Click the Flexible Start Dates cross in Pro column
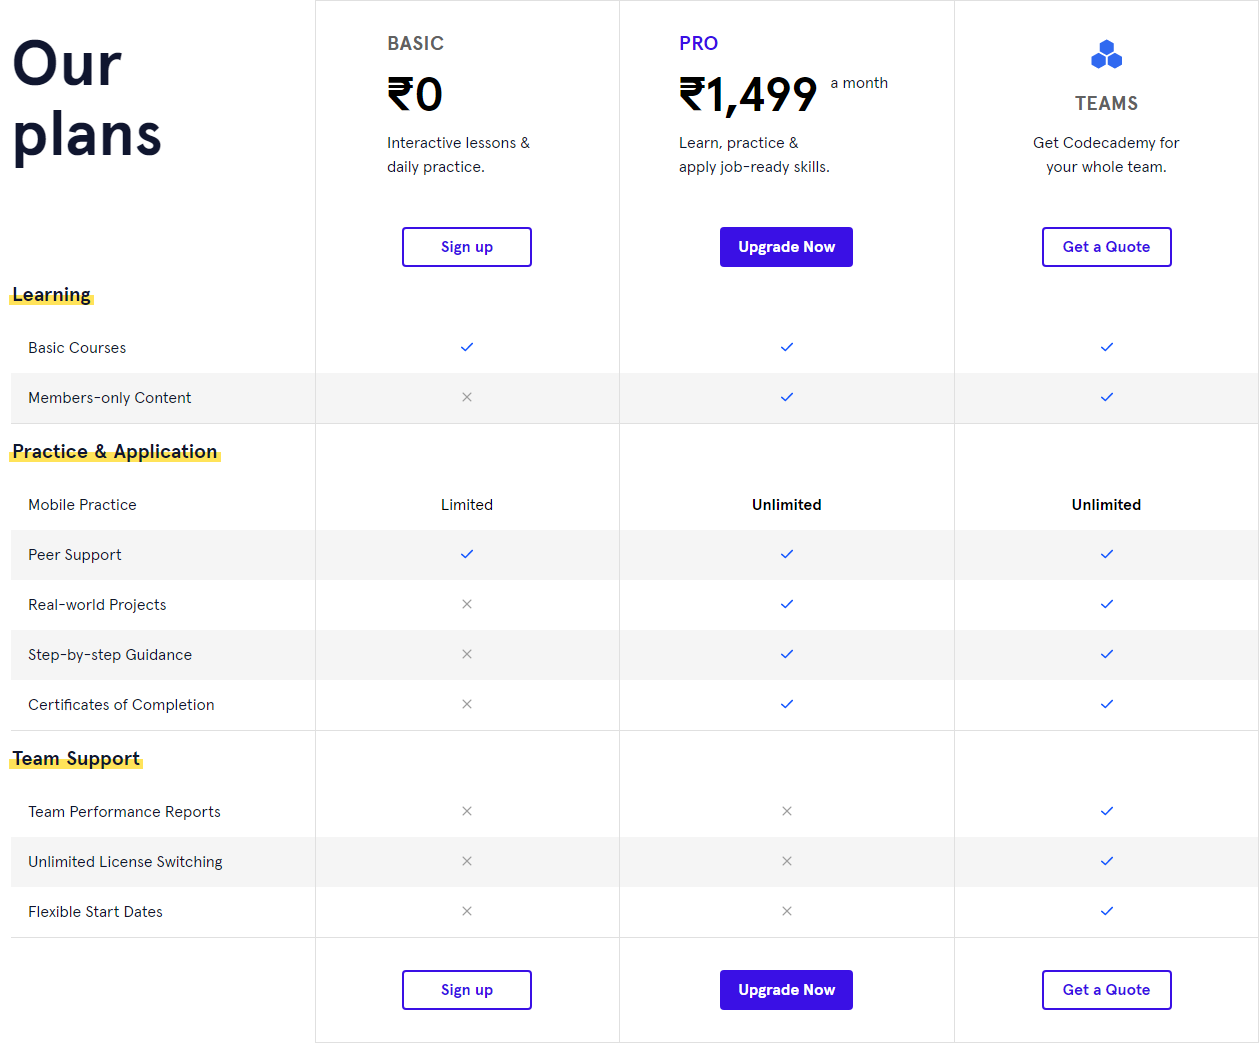 (x=787, y=911)
